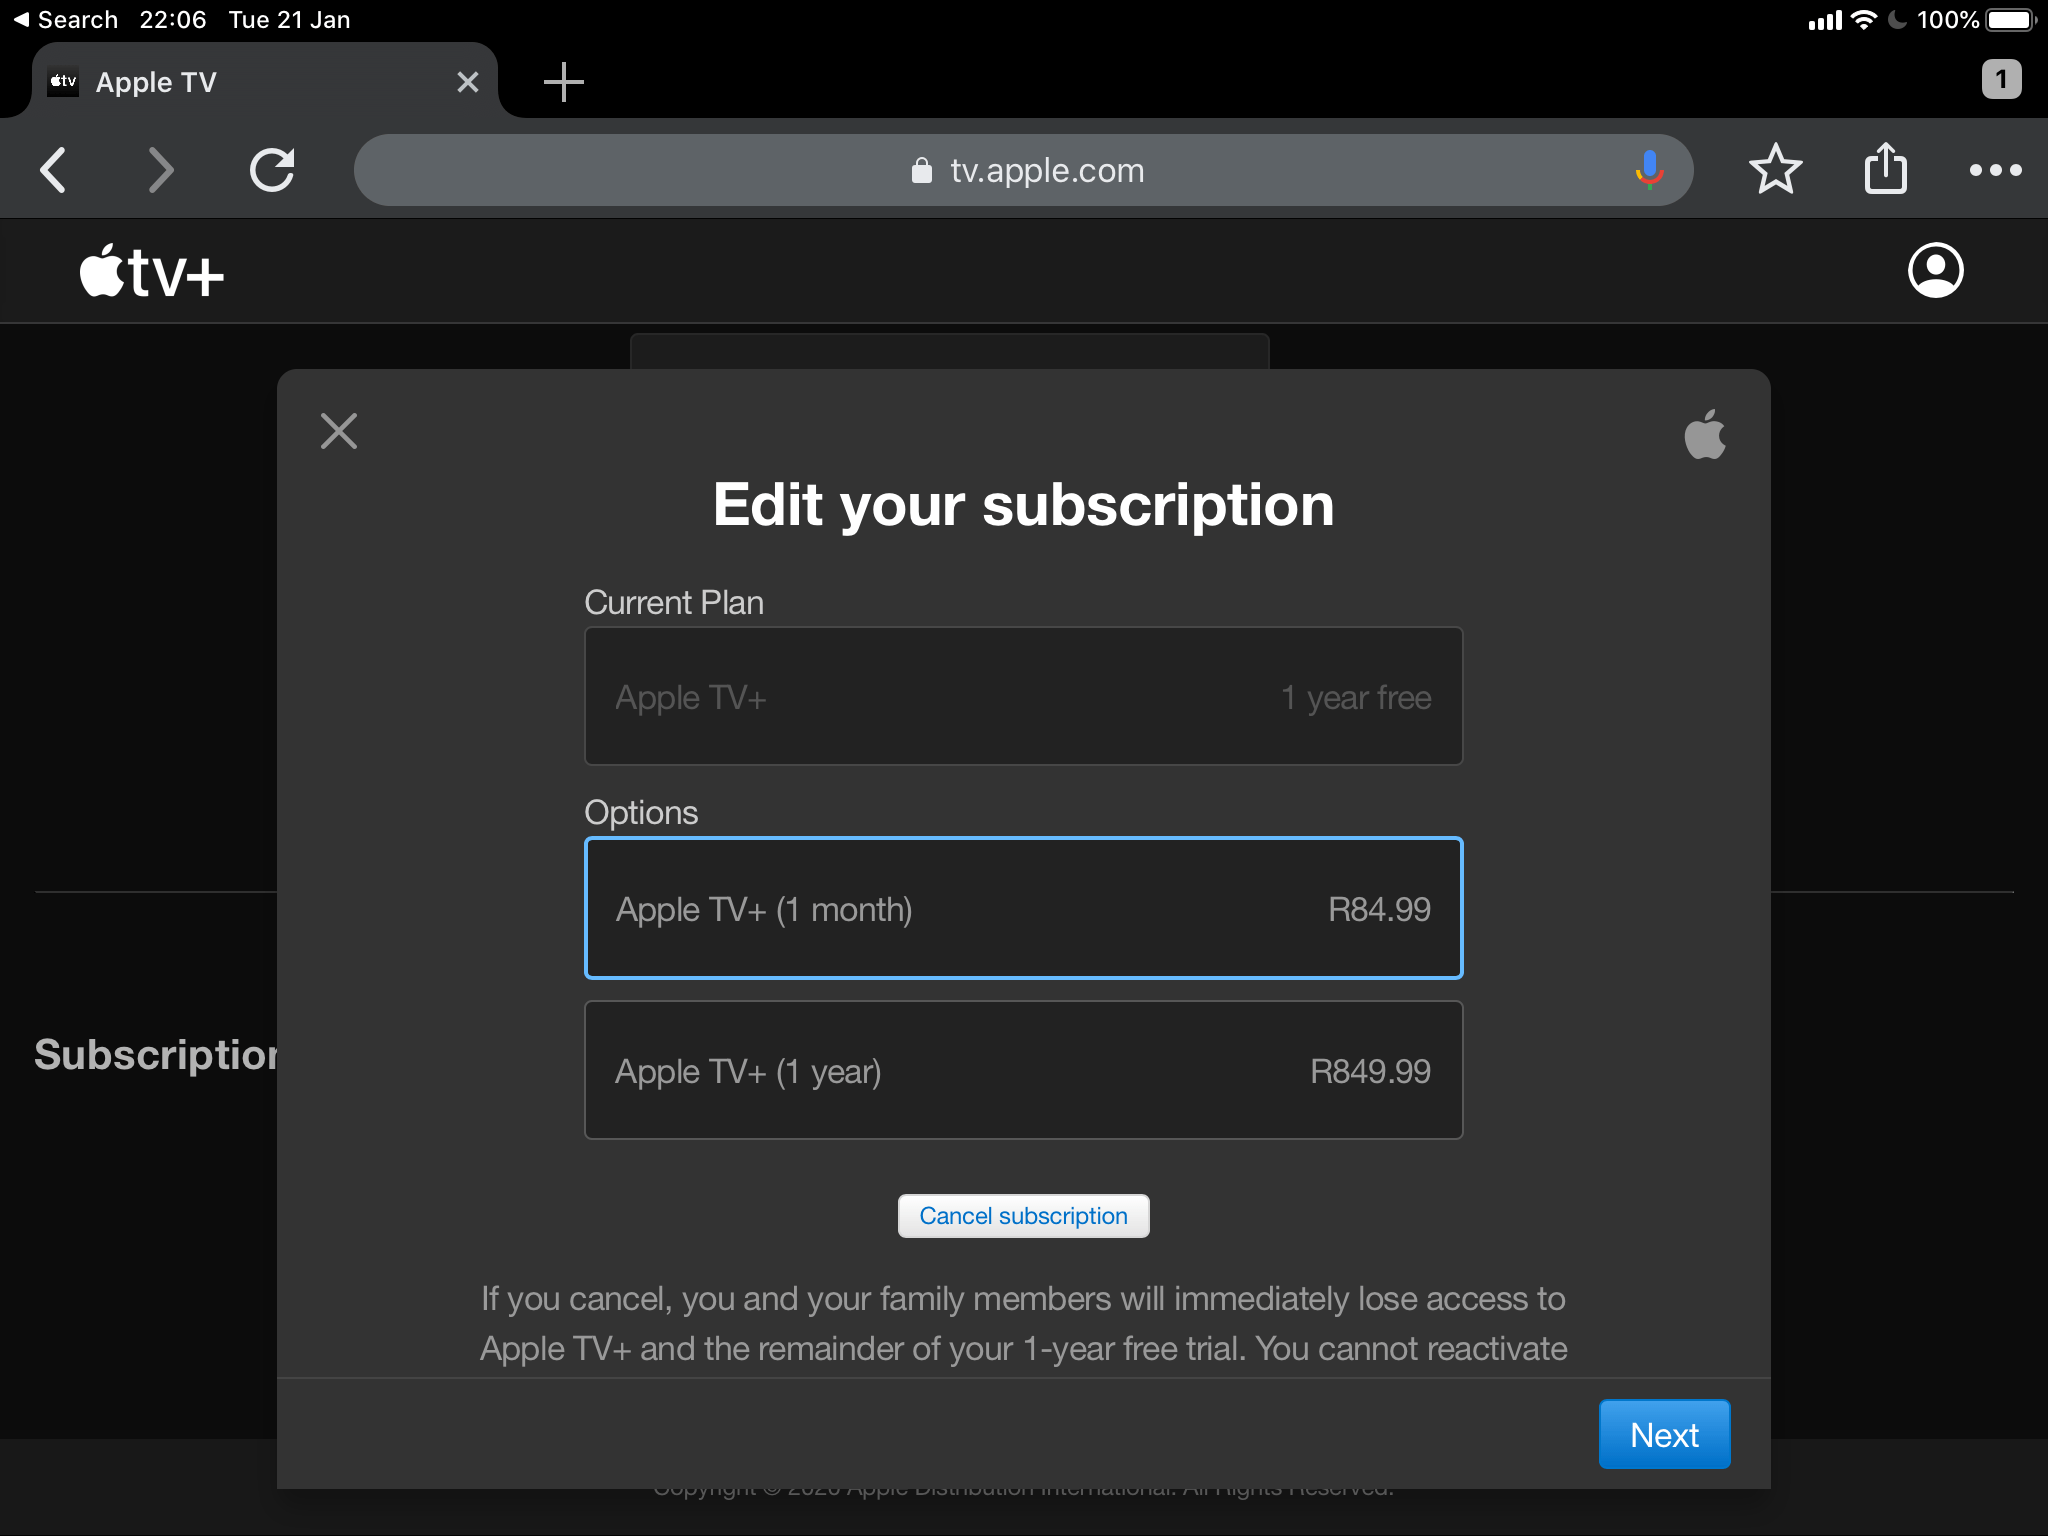The width and height of the screenshot is (2048, 1536).
Task: Go back to the previous page
Action: [53, 170]
